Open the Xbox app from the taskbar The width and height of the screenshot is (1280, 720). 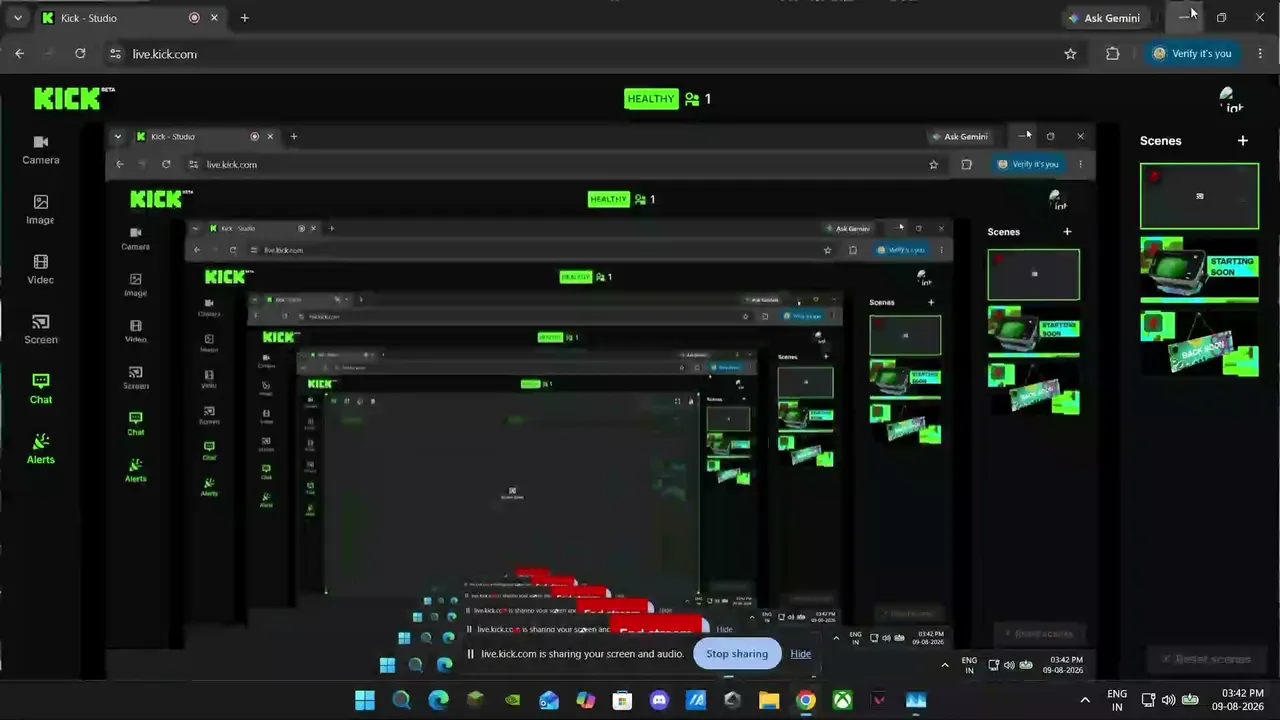pos(843,700)
